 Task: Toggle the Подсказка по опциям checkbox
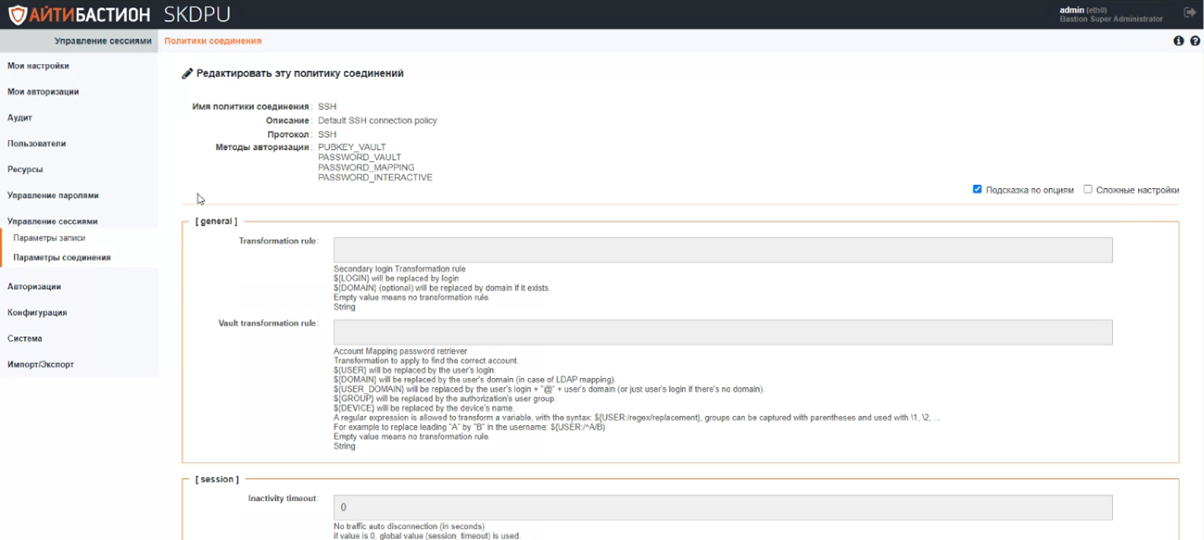point(977,189)
